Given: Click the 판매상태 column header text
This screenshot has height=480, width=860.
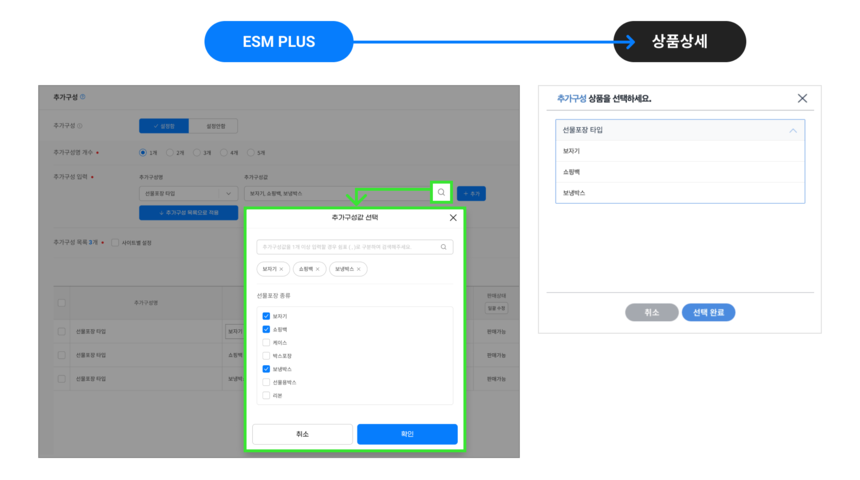Looking at the screenshot, I should [x=496, y=296].
